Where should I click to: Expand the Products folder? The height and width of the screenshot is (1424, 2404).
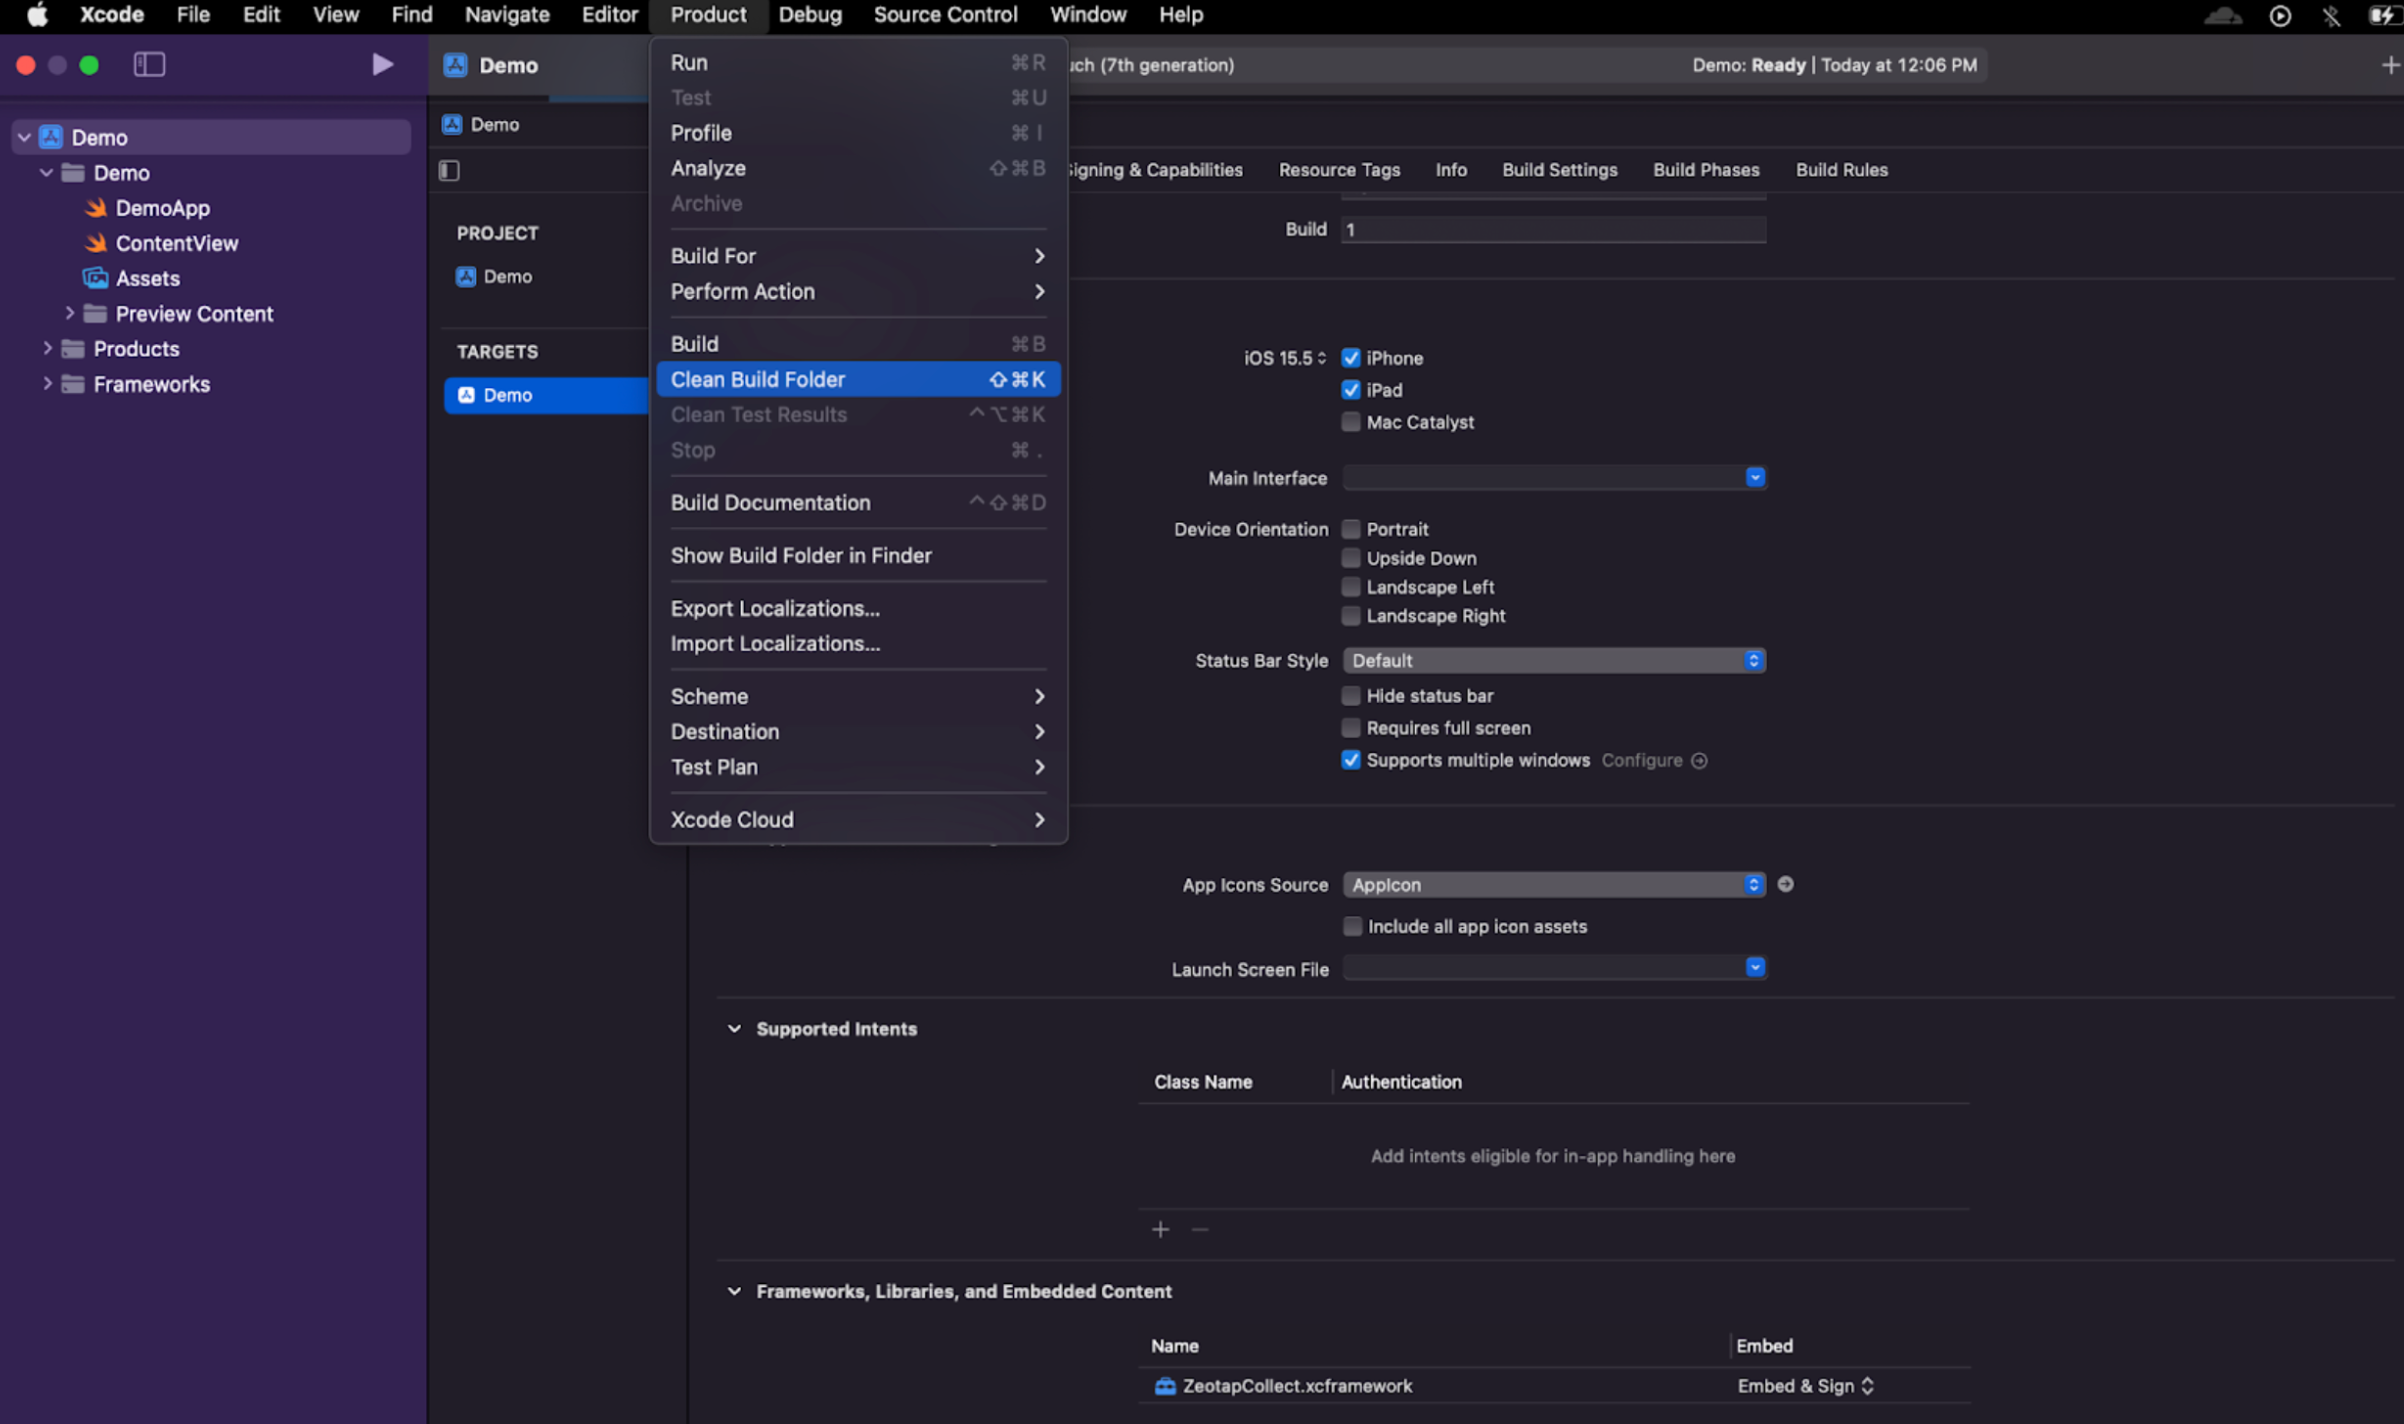[x=47, y=349]
